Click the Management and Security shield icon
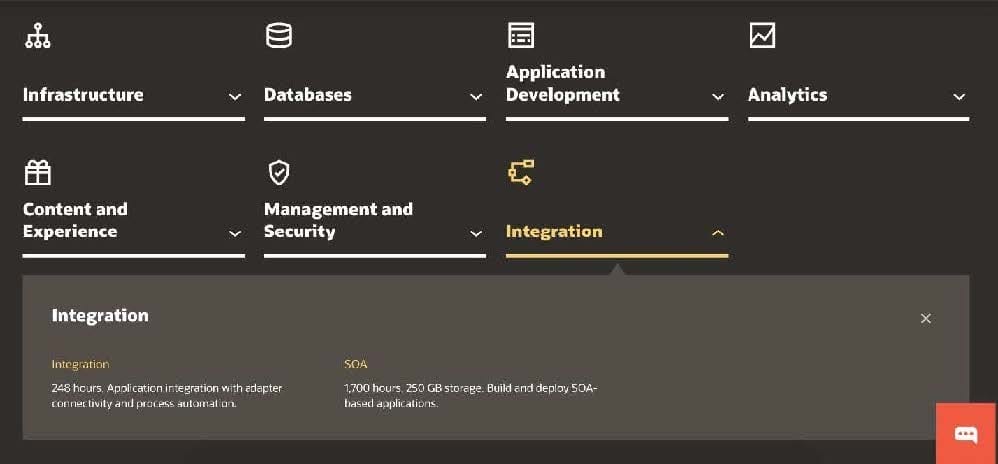The height and width of the screenshot is (464, 998). (279, 173)
